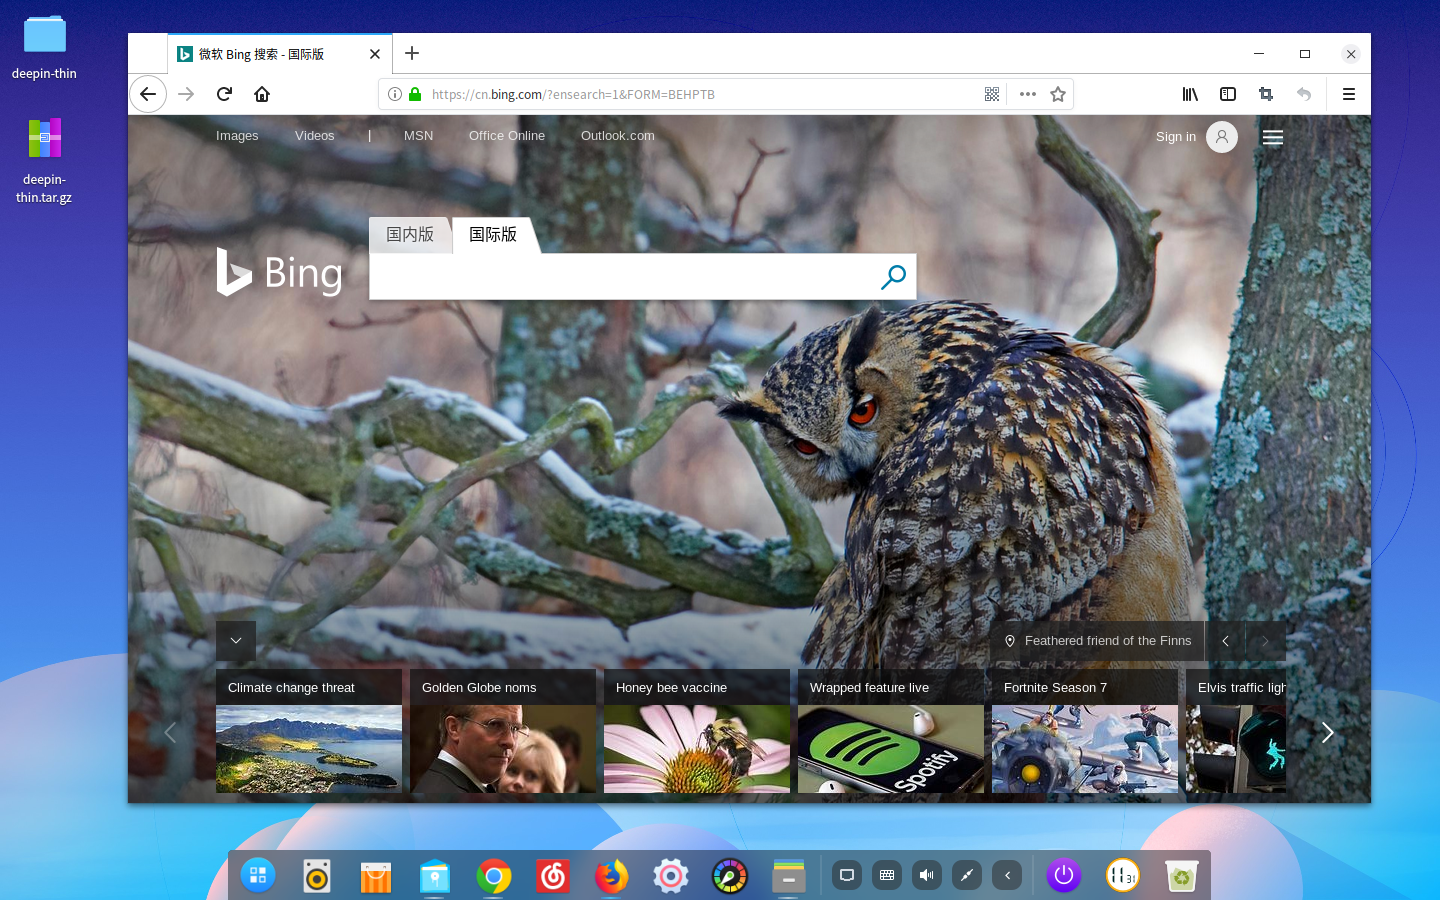This screenshot has width=1440, height=900.
Task: Move the news carousel to the left
Action: tap(170, 733)
